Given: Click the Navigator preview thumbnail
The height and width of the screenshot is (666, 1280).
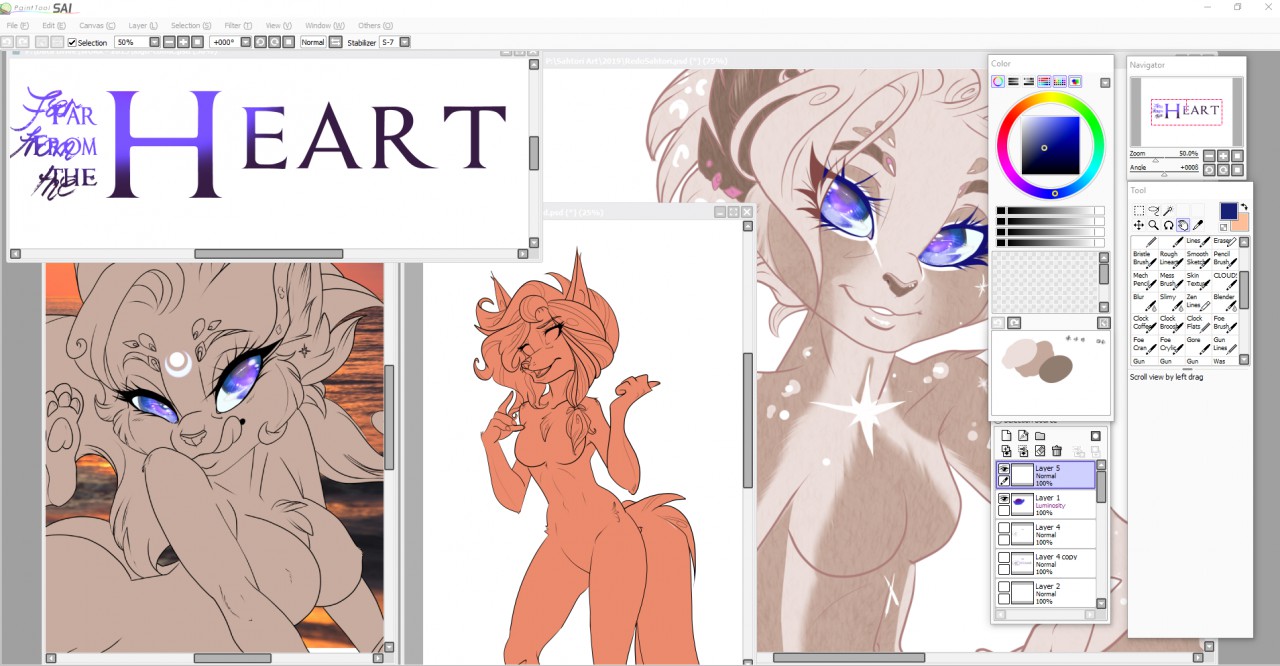Looking at the screenshot, I should (1187, 110).
